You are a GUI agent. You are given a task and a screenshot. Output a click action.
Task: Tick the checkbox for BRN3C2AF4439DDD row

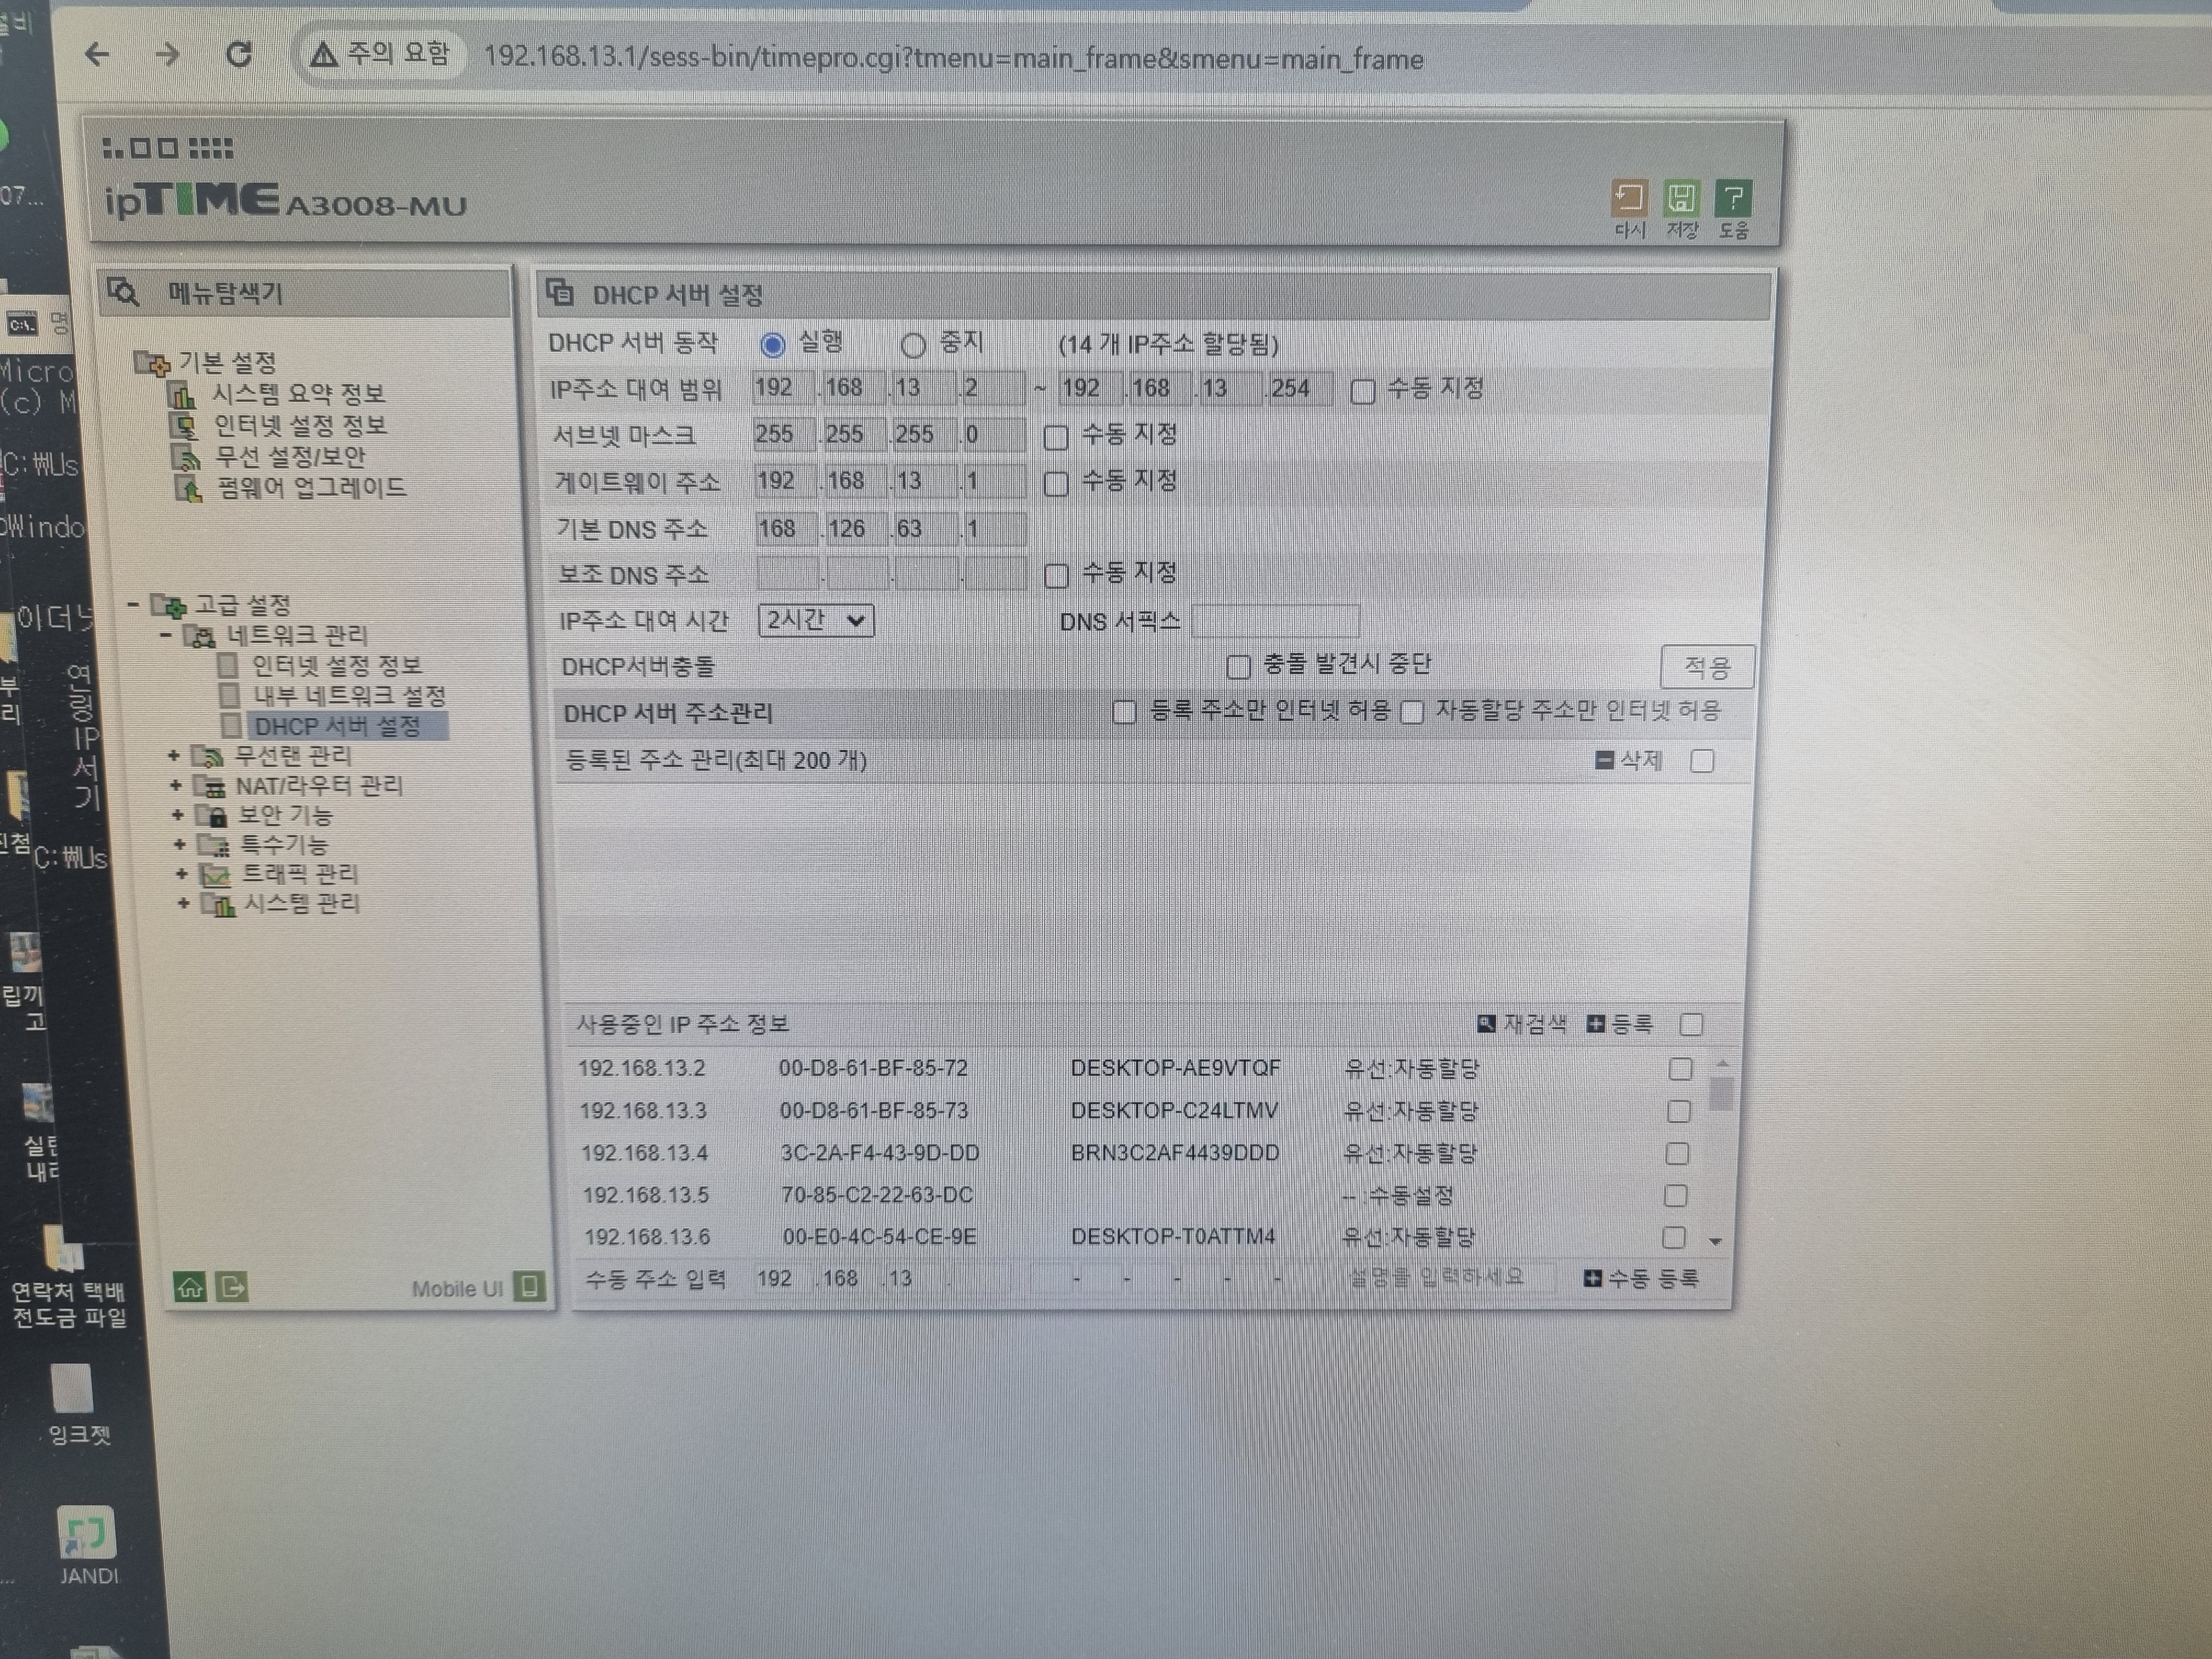1677,1153
